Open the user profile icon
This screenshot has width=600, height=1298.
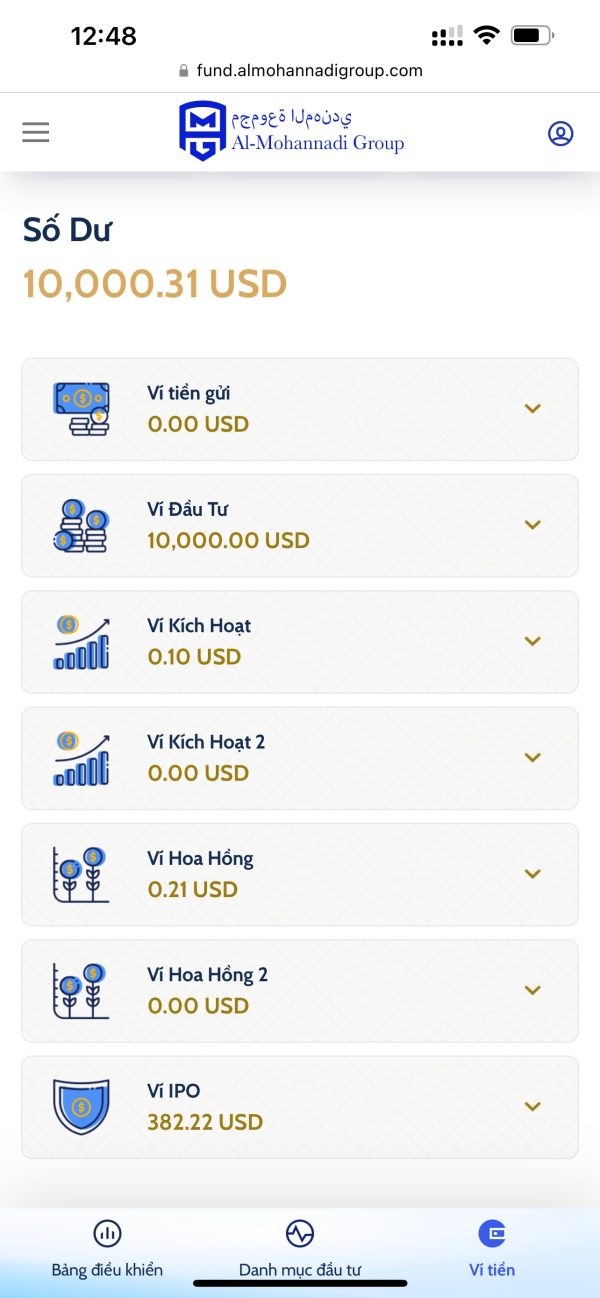(561, 133)
